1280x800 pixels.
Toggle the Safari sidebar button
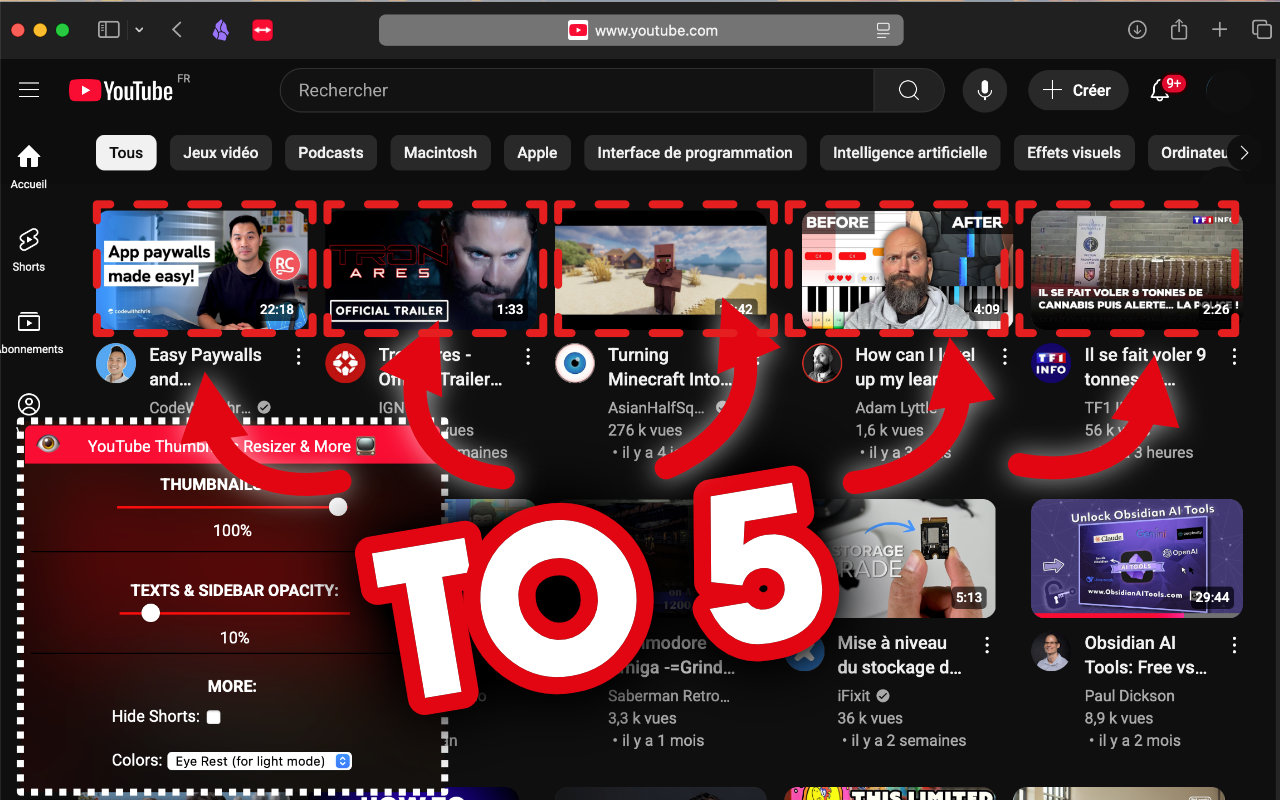[x=108, y=30]
